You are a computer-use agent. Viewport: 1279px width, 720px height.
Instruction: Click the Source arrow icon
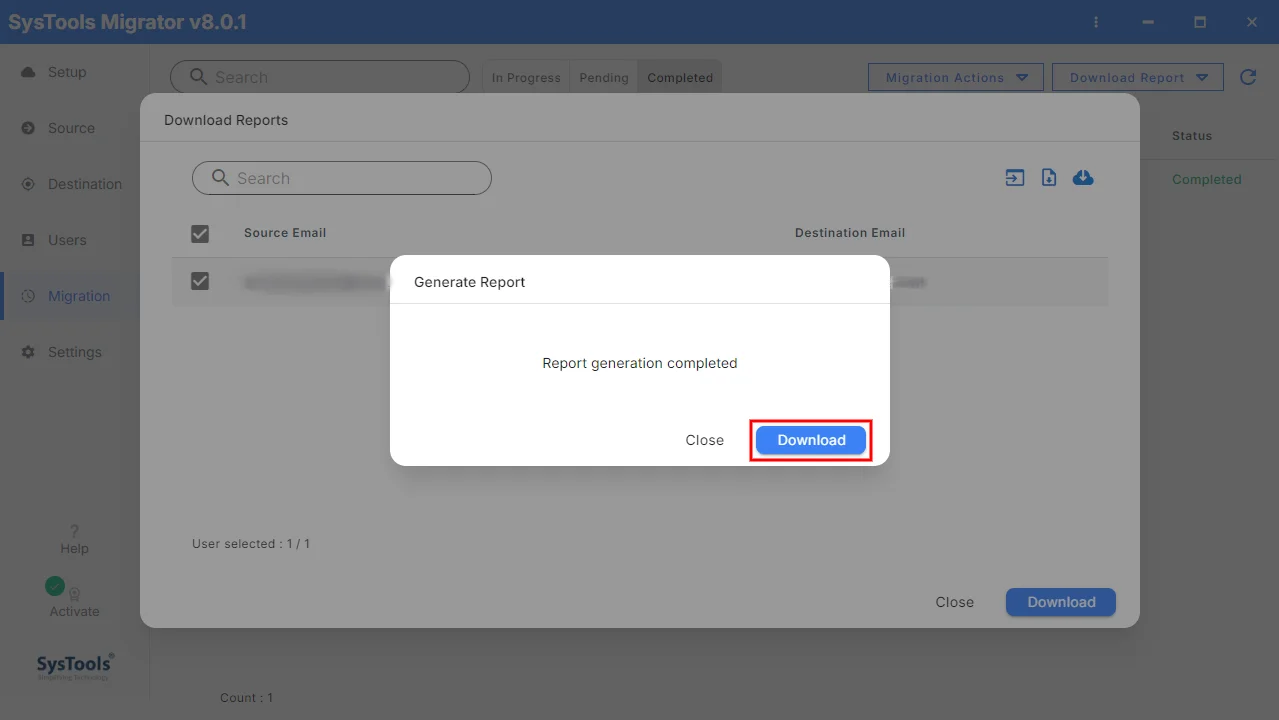(28, 128)
